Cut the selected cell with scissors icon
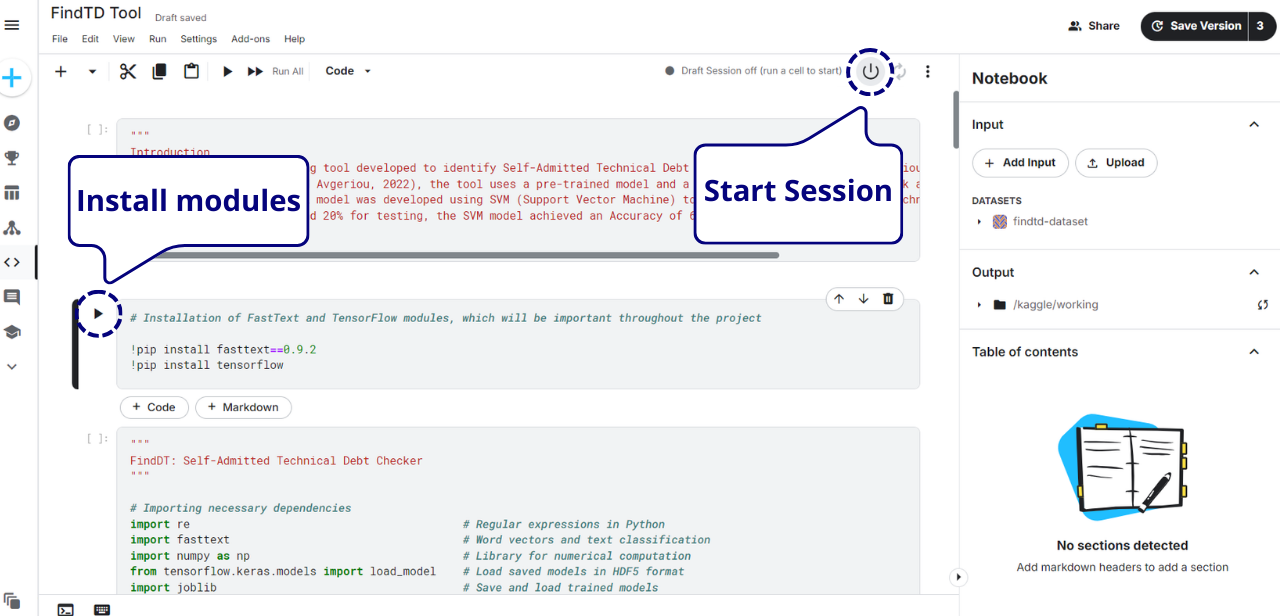Screen dimensions: 1280x616 [x=128, y=71]
